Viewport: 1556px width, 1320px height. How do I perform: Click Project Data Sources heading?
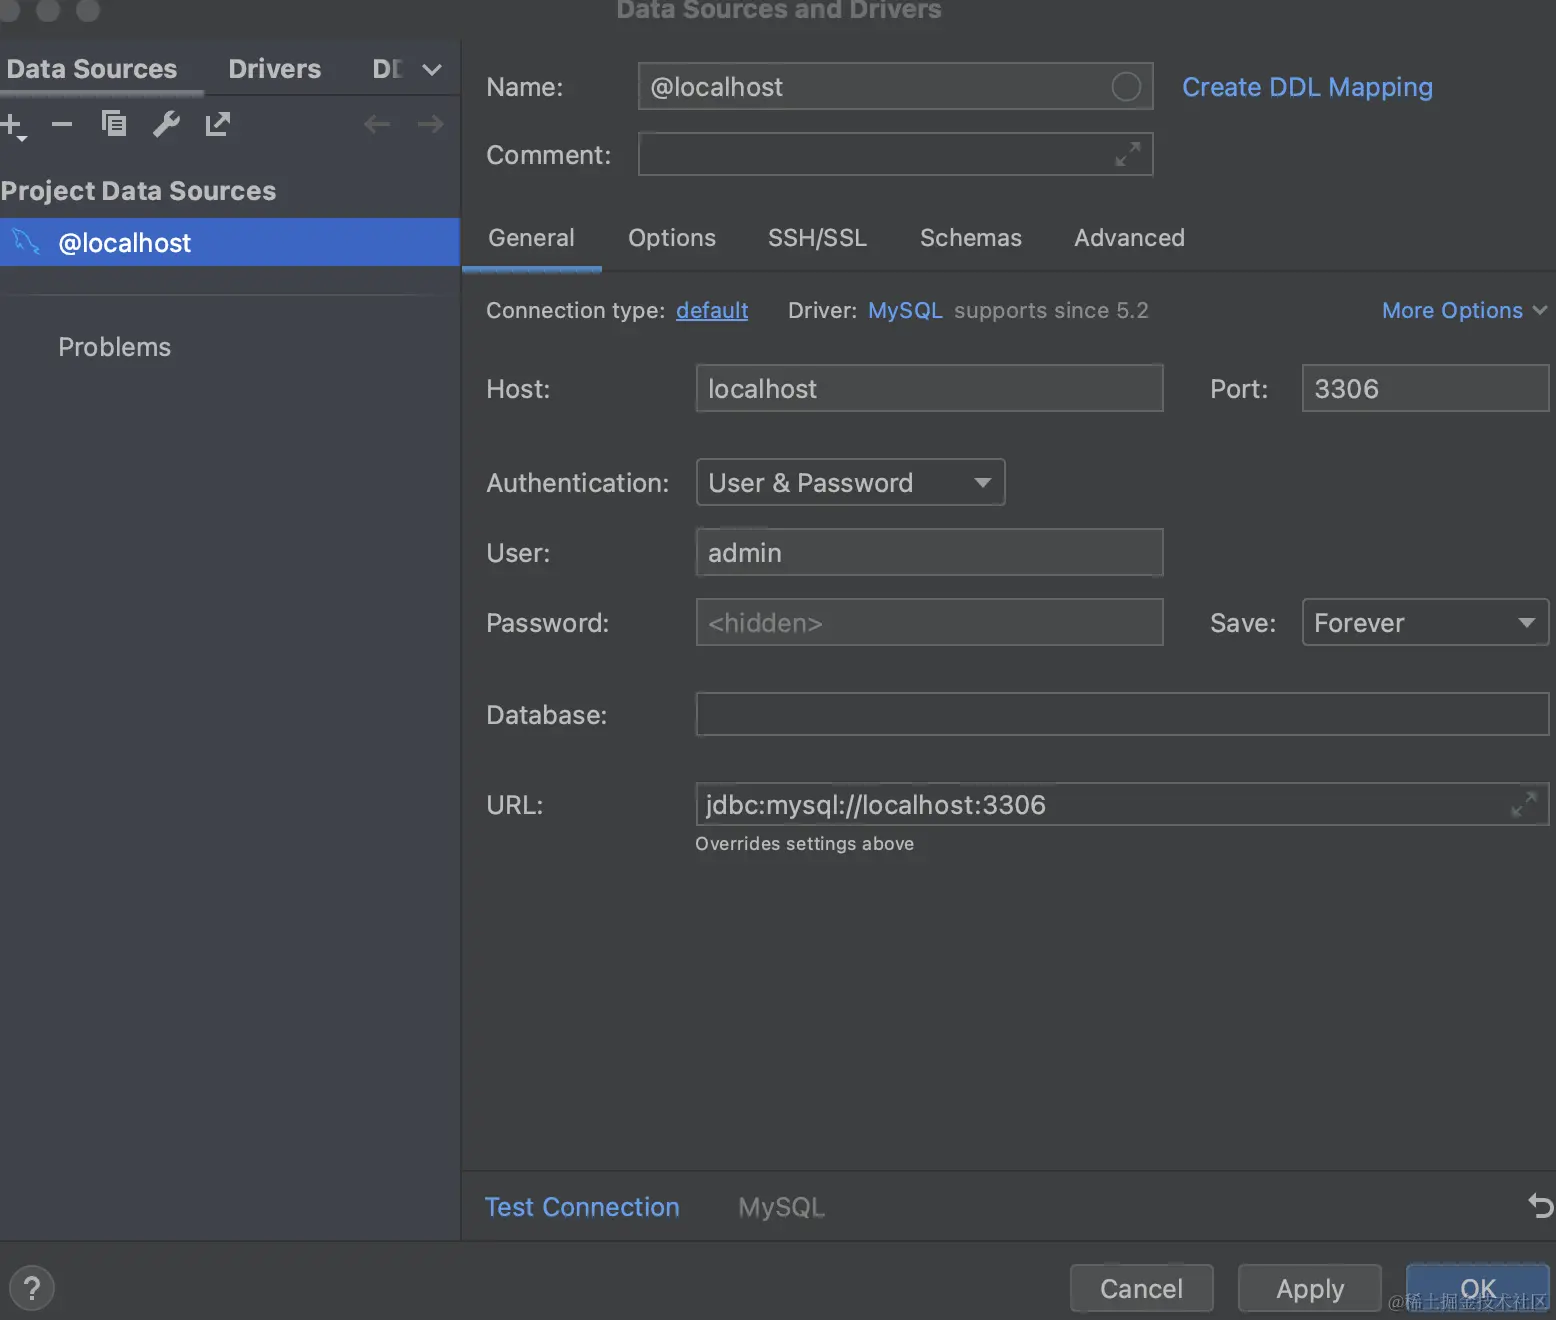click(x=138, y=191)
